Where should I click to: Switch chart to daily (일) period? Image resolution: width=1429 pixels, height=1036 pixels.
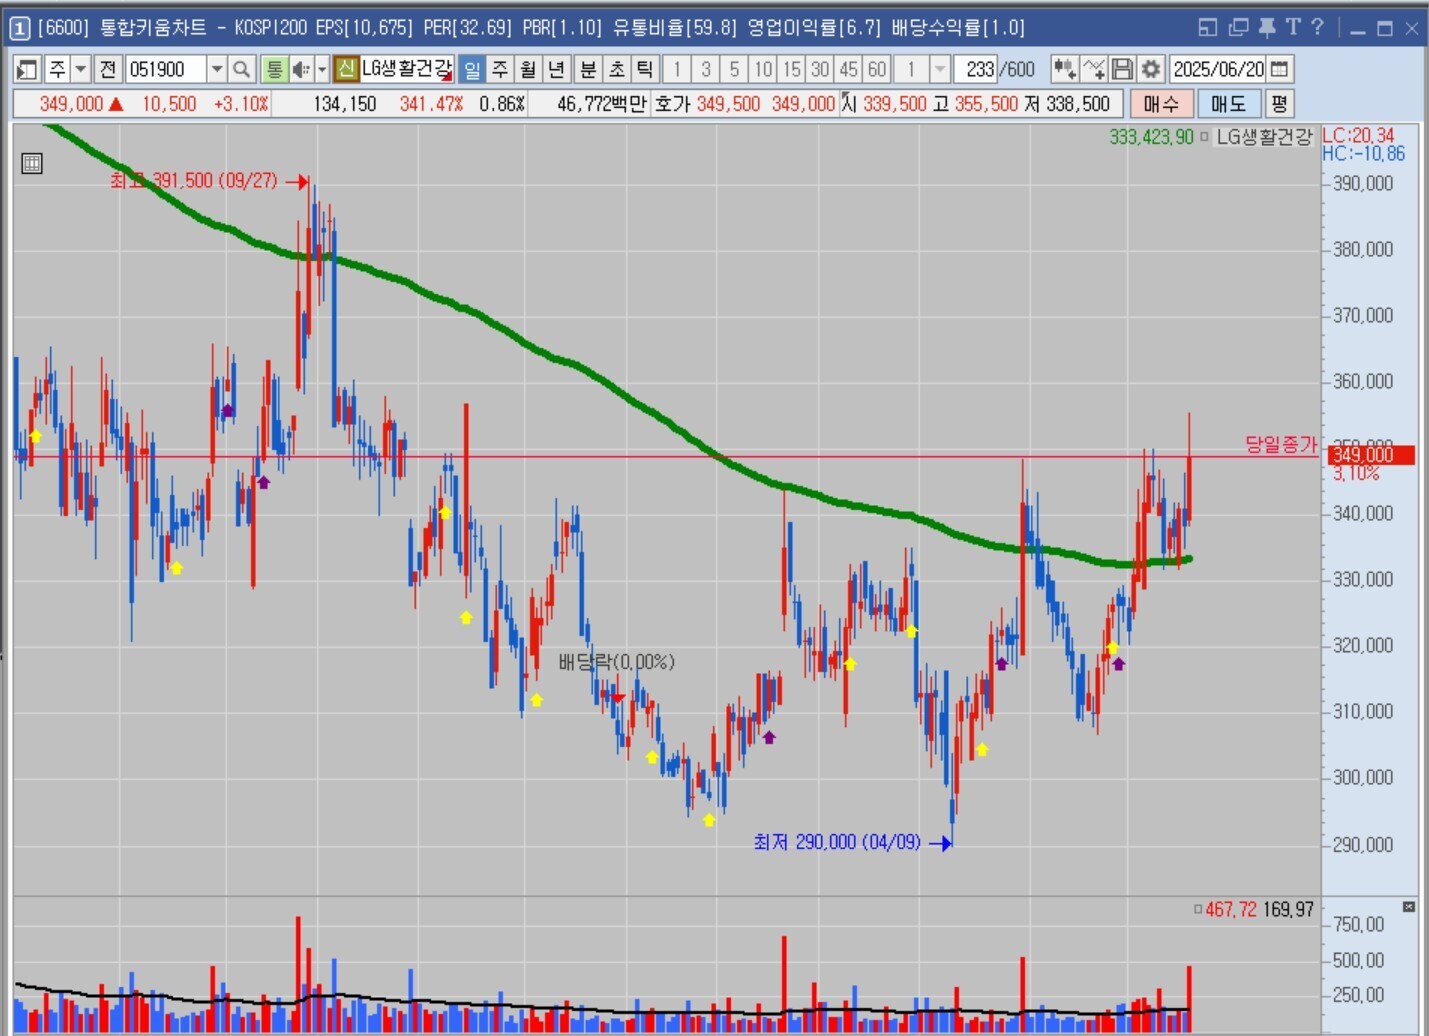(x=472, y=69)
